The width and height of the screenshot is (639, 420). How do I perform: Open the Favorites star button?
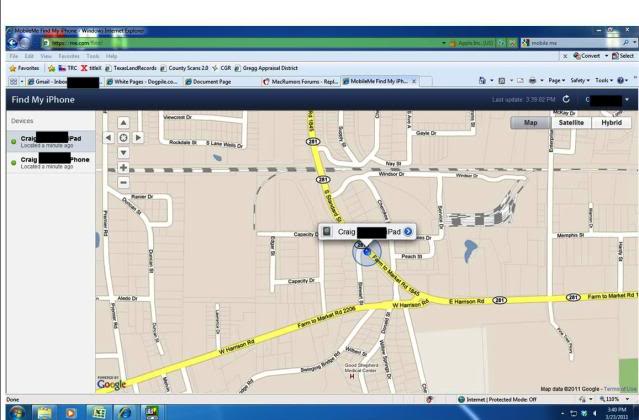pyautogui.click(x=24, y=68)
